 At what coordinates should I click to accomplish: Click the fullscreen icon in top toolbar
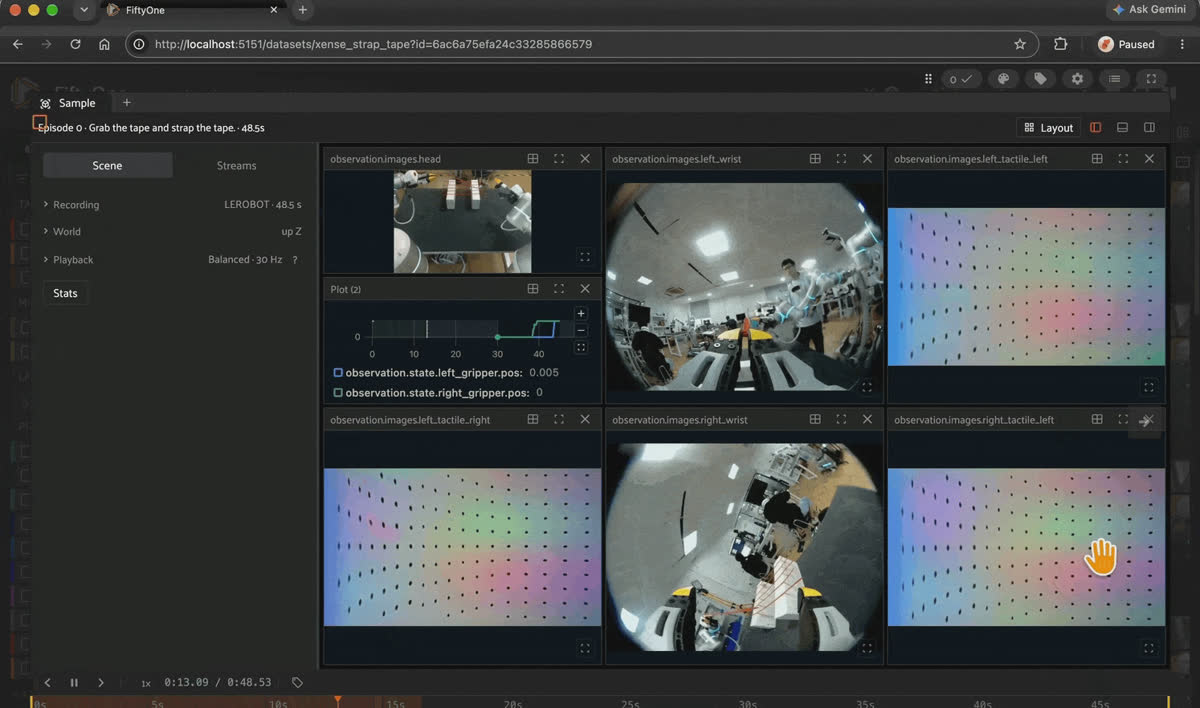[1151, 79]
